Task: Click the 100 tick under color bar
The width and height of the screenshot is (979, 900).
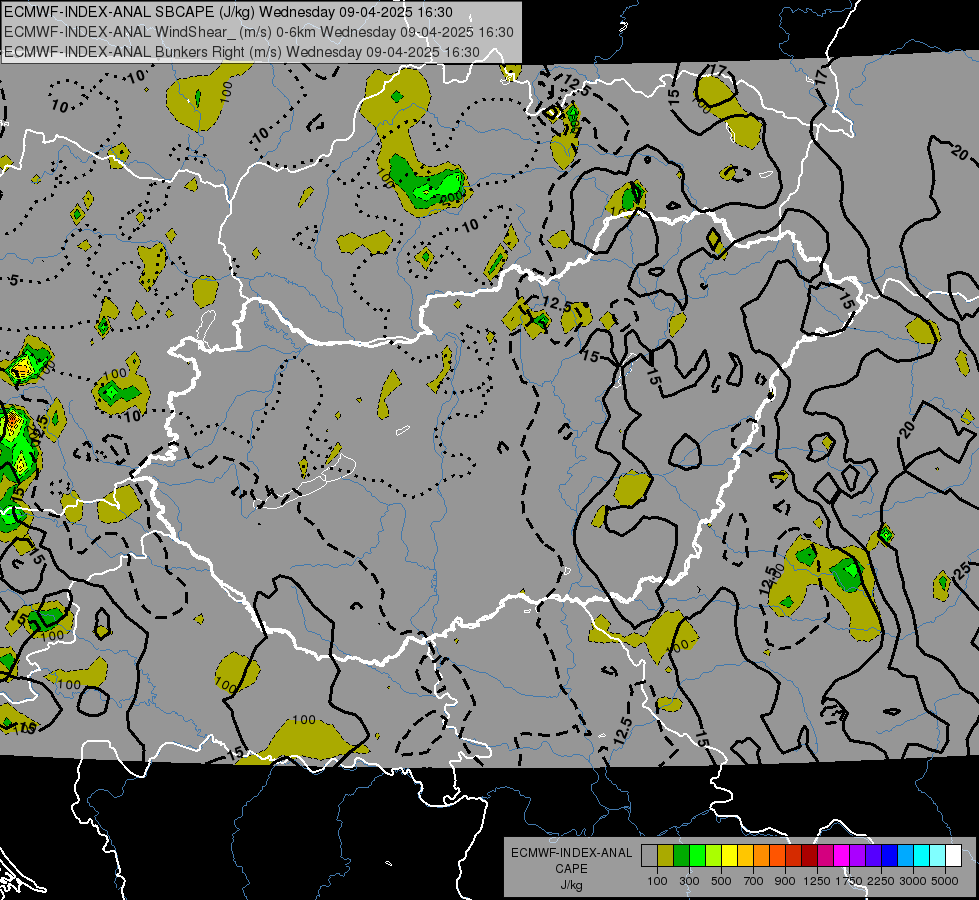Action: 657,881
